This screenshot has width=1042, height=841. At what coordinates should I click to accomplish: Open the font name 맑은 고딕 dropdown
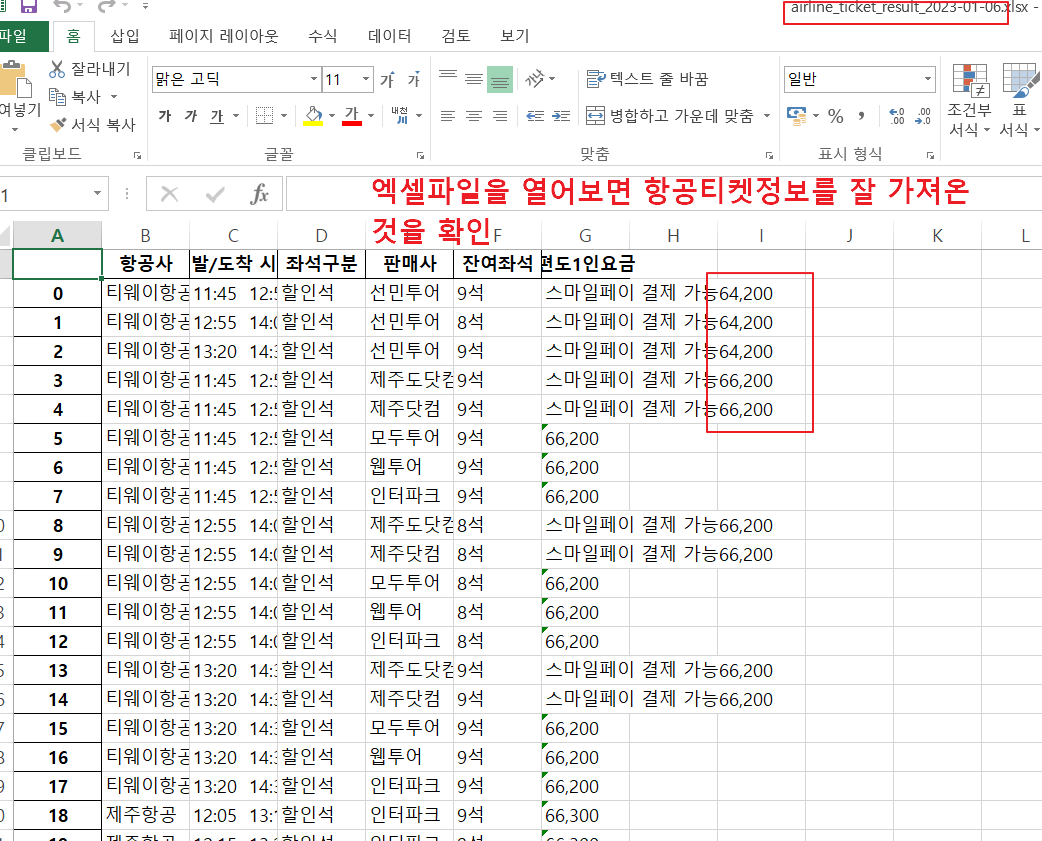pos(314,79)
